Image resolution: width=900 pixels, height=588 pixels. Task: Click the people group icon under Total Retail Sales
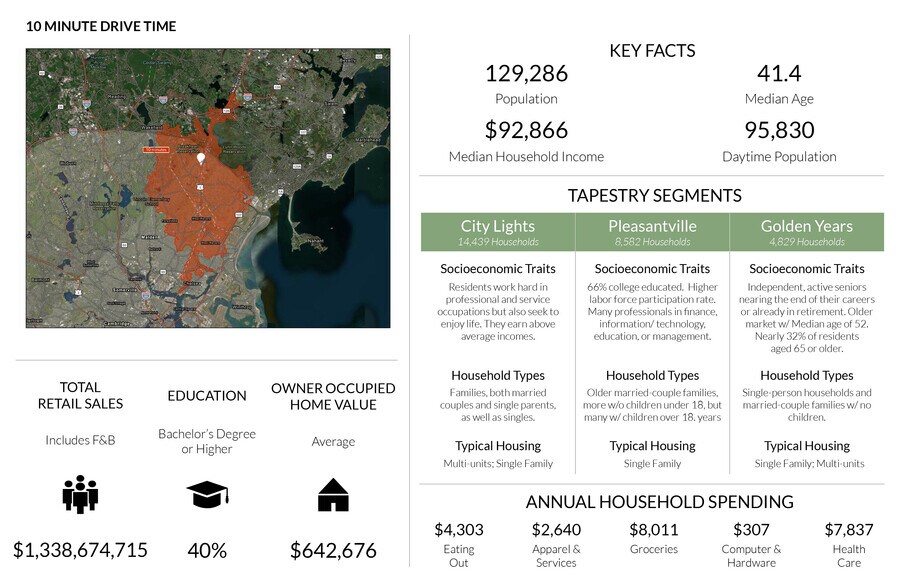point(80,494)
